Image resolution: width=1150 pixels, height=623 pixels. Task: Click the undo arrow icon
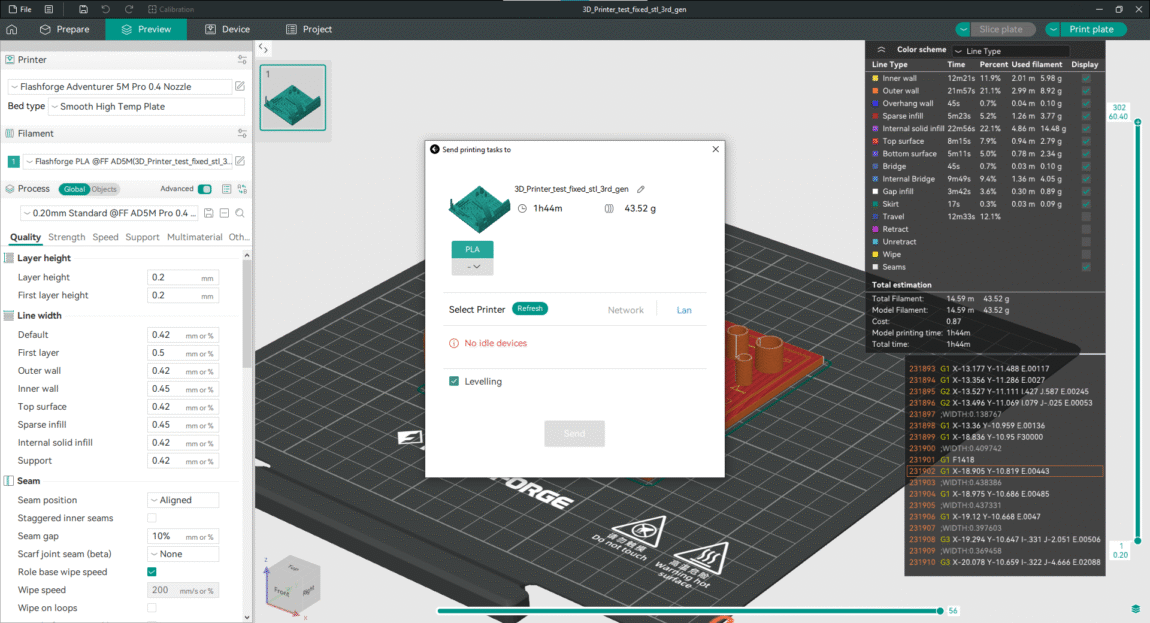106,10
